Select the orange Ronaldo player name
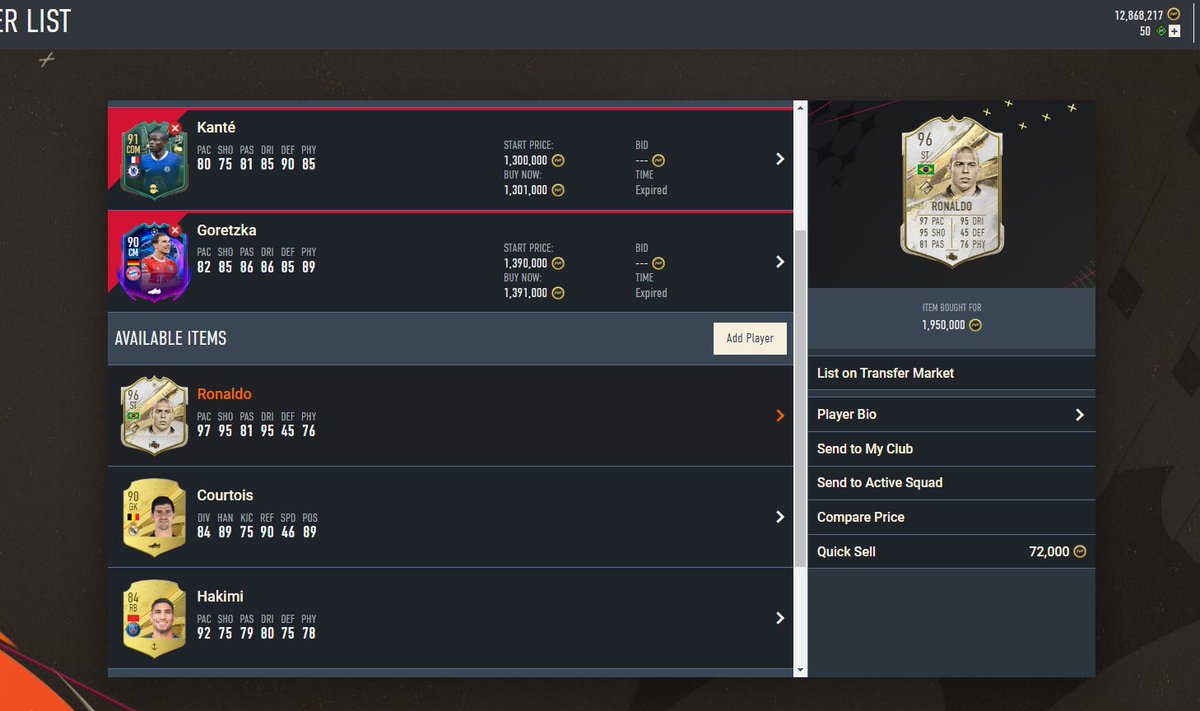The height and width of the screenshot is (711, 1200). (224, 394)
